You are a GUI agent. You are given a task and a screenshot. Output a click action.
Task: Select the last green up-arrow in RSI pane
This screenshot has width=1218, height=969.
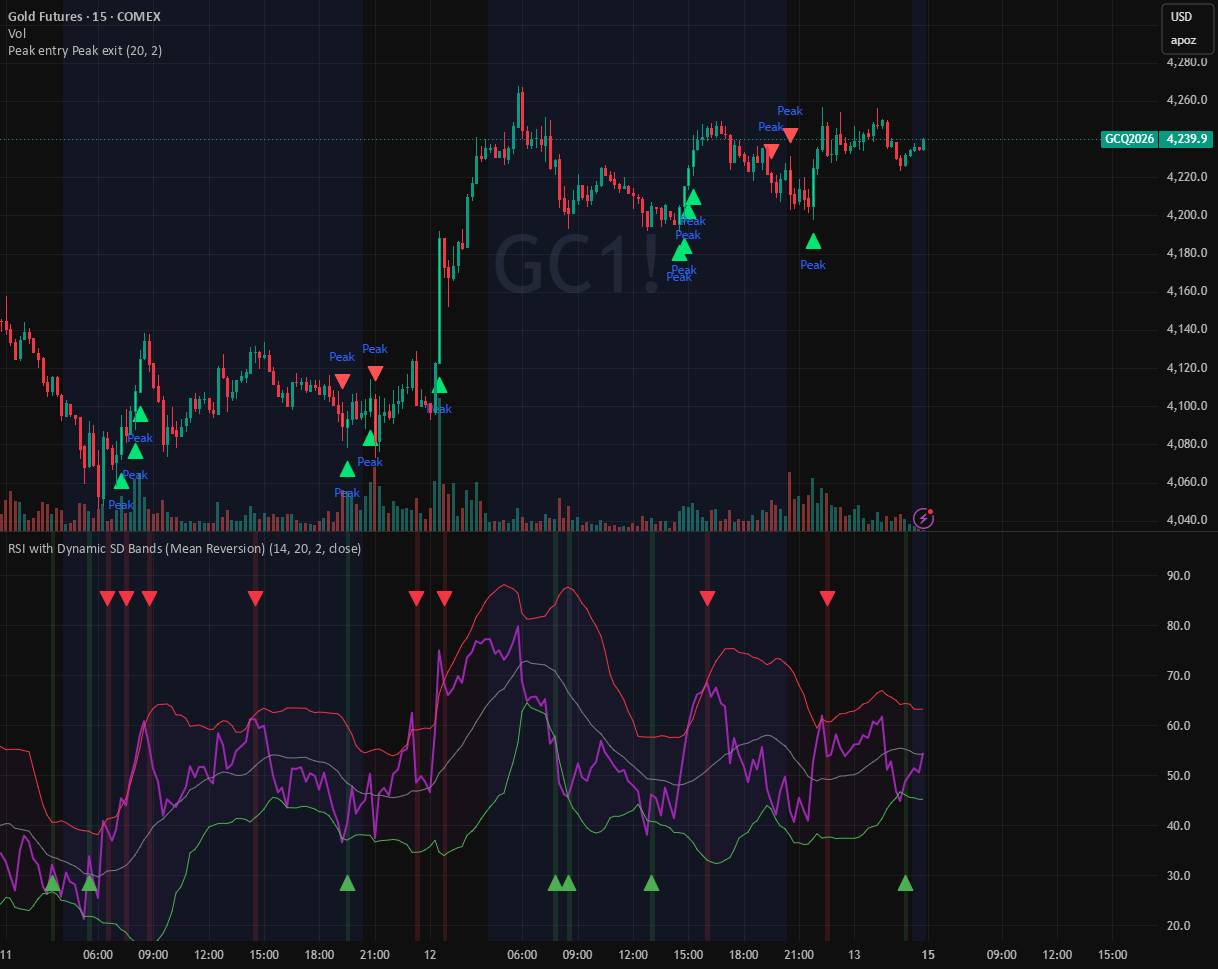pyautogui.click(x=905, y=883)
